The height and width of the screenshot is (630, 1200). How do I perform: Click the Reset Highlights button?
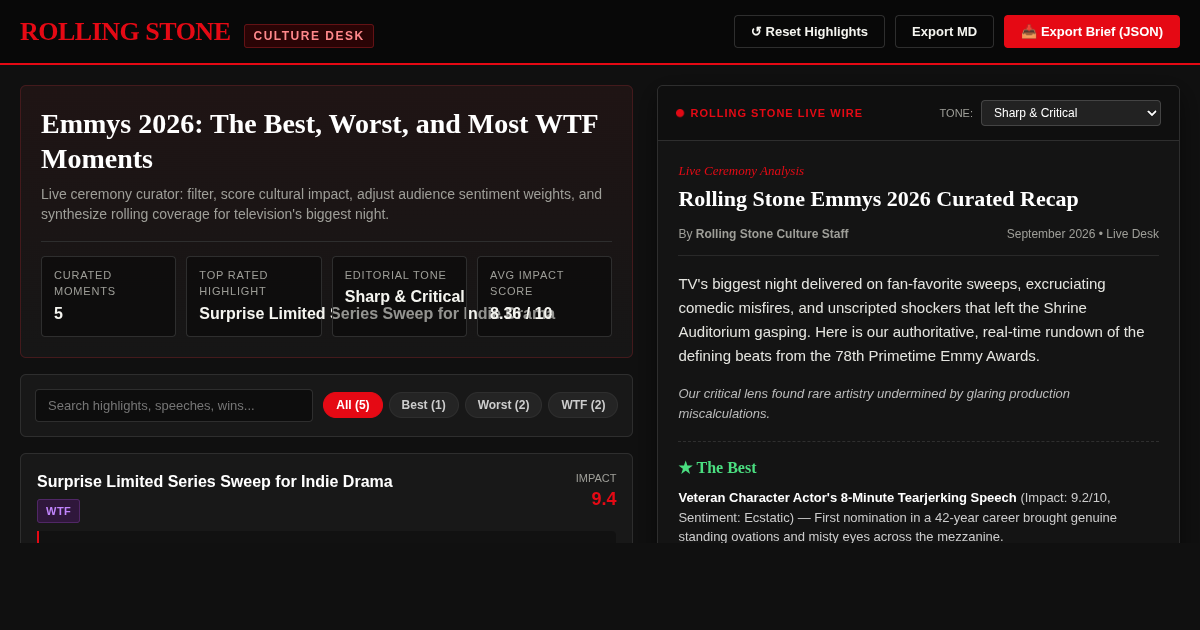pyautogui.click(x=809, y=31)
